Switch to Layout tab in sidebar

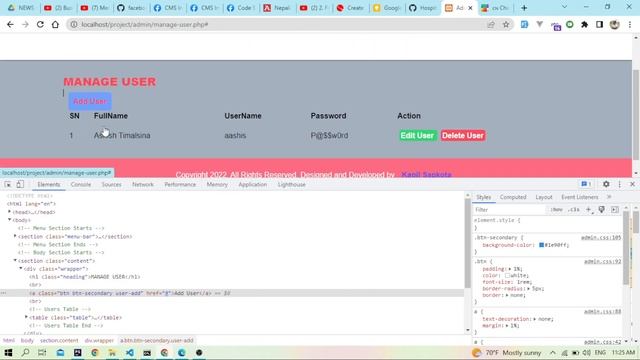point(544,197)
